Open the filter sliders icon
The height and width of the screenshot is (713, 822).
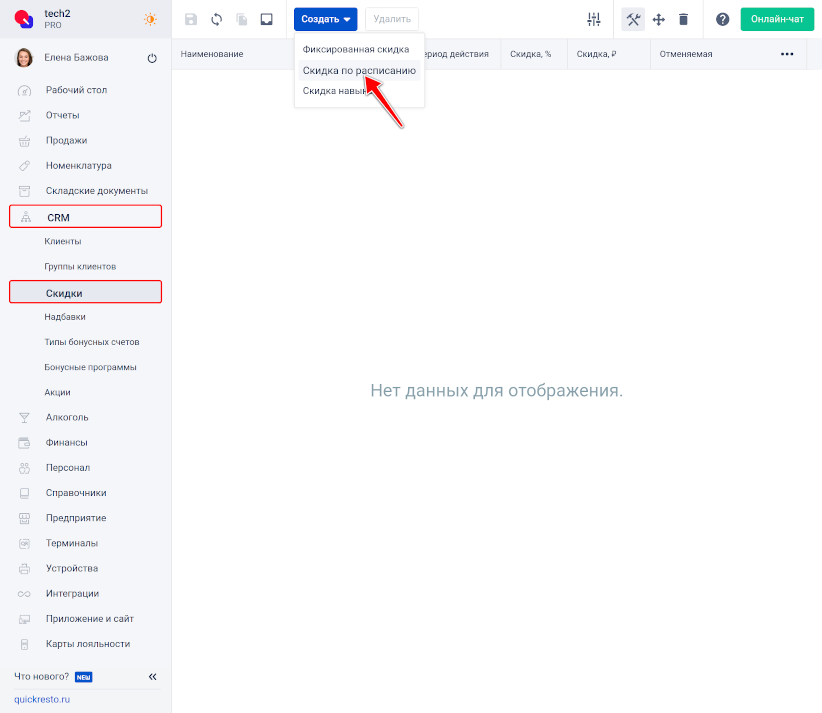(594, 19)
